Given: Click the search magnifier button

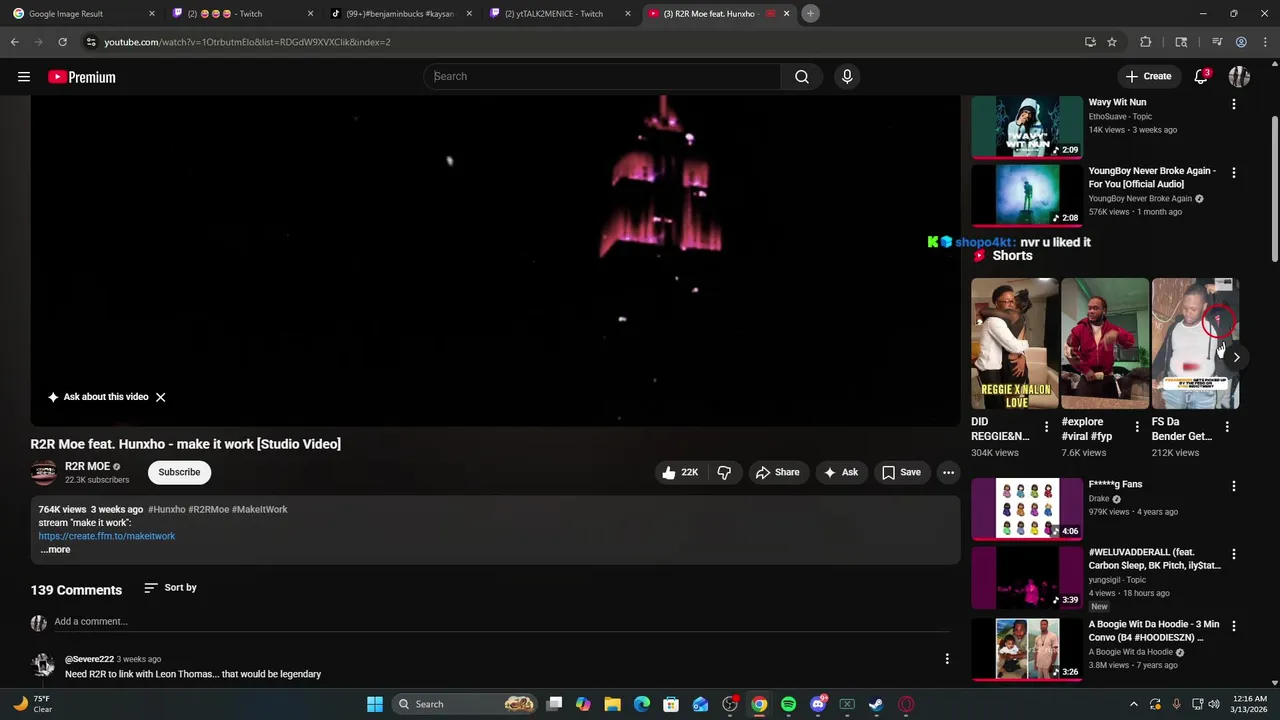Looking at the screenshot, I should [x=802, y=77].
